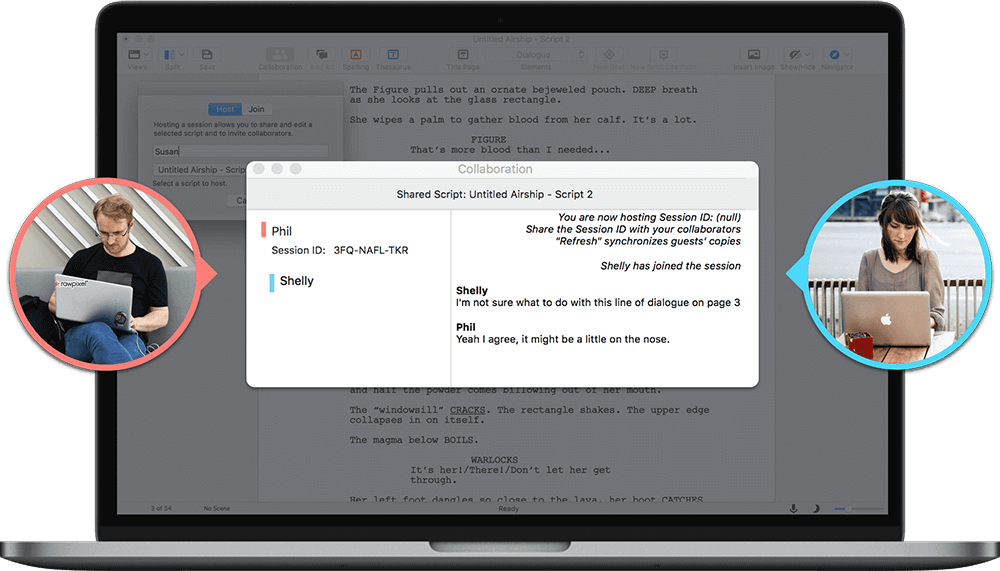1000x571 pixels.
Task: Open the Thesaurus toolbar icon
Action: click(x=393, y=55)
